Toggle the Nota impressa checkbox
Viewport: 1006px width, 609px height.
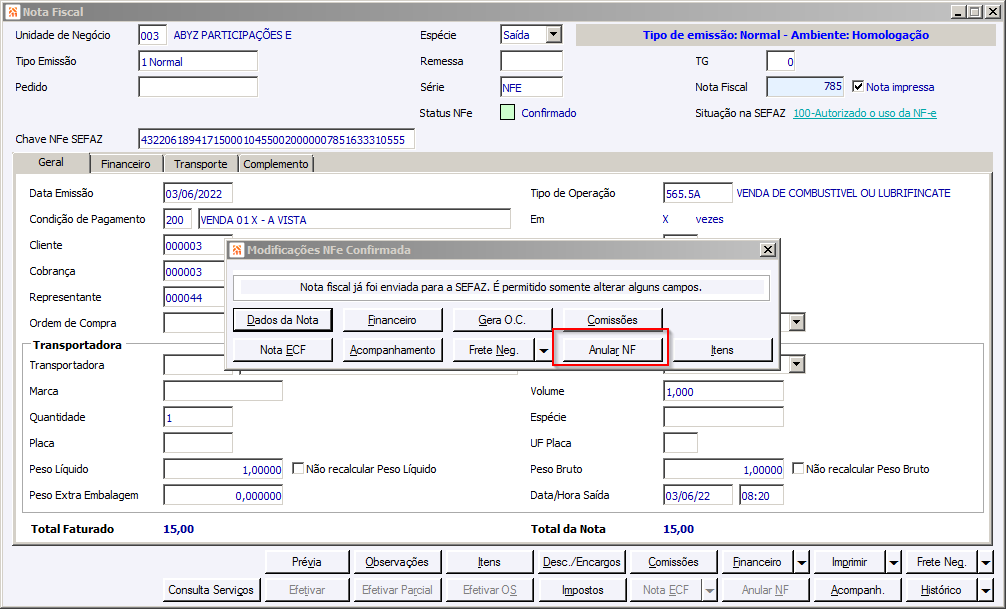click(x=858, y=86)
